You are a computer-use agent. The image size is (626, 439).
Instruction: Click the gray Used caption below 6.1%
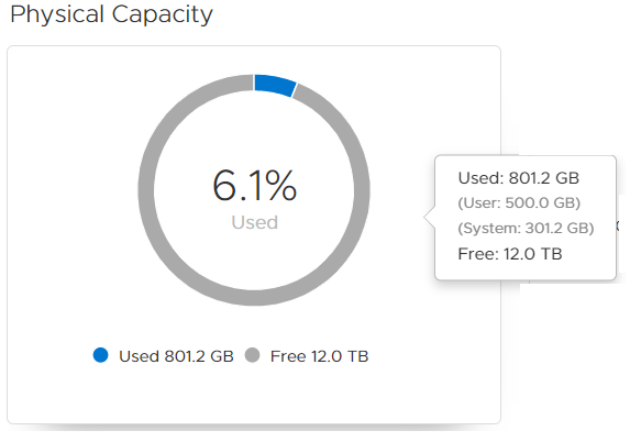click(254, 222)
